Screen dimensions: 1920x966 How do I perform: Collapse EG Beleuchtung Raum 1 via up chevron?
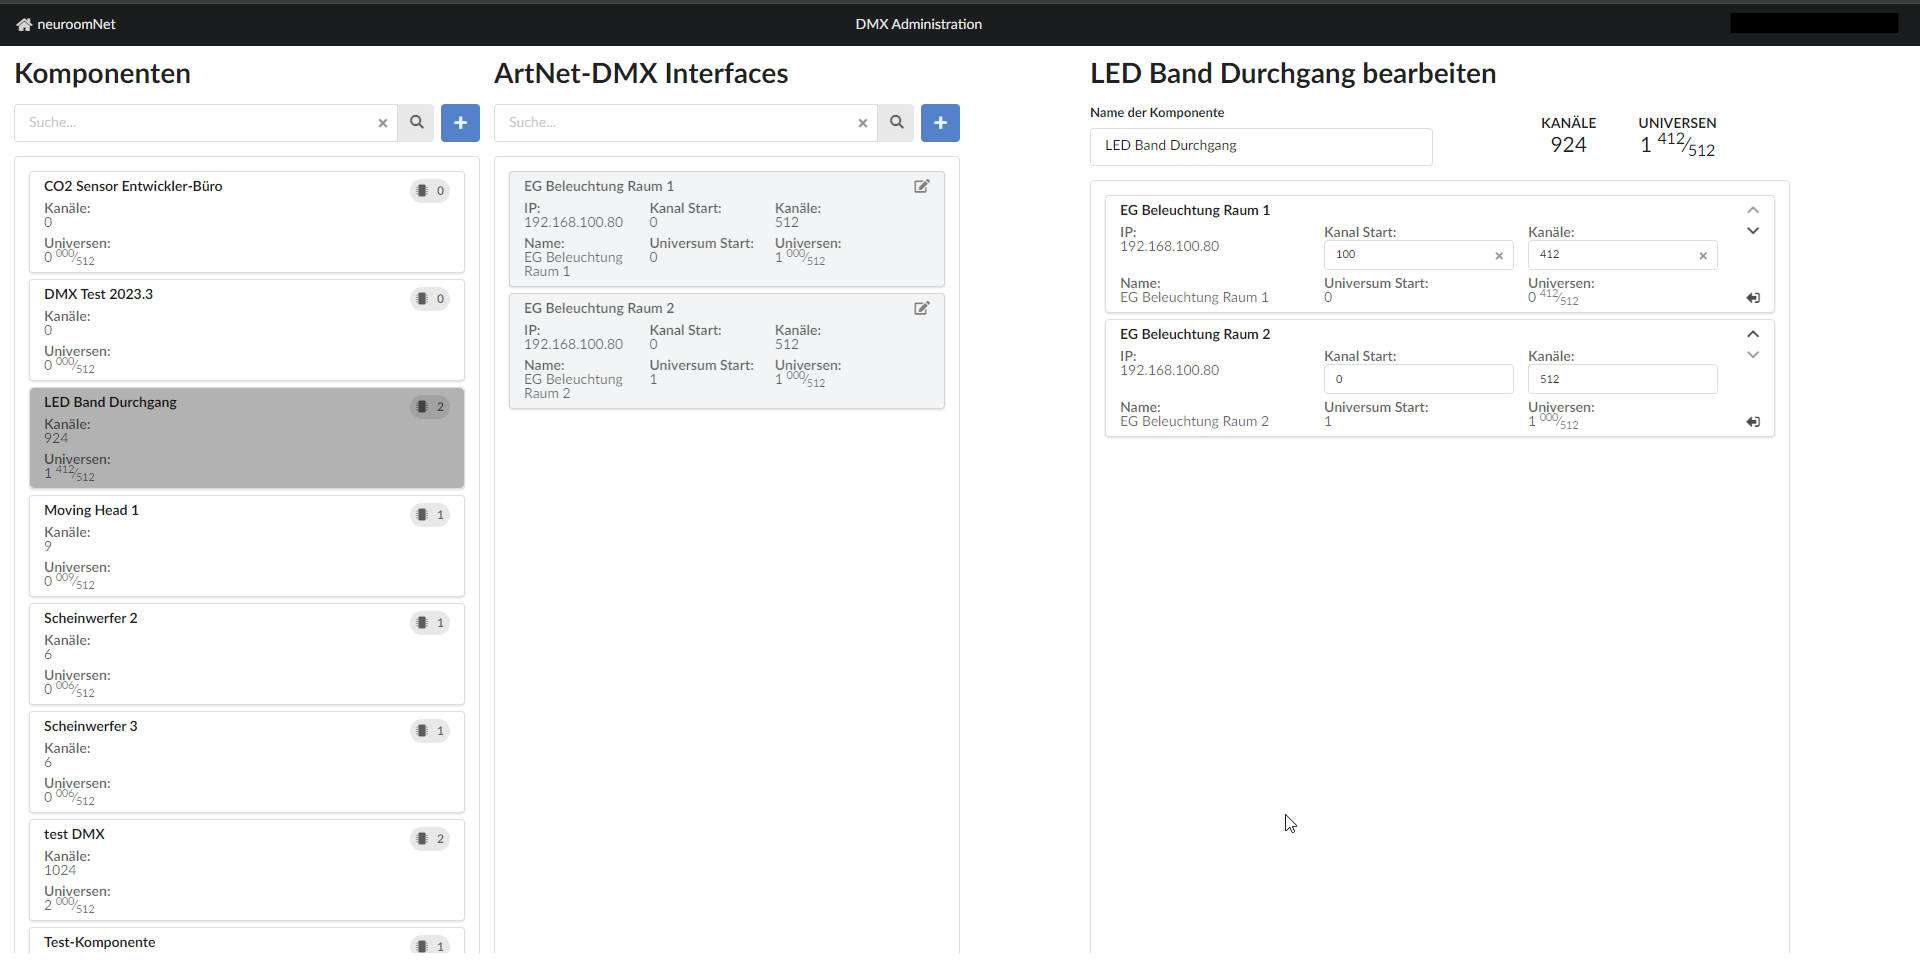(x=1752, y=209)
